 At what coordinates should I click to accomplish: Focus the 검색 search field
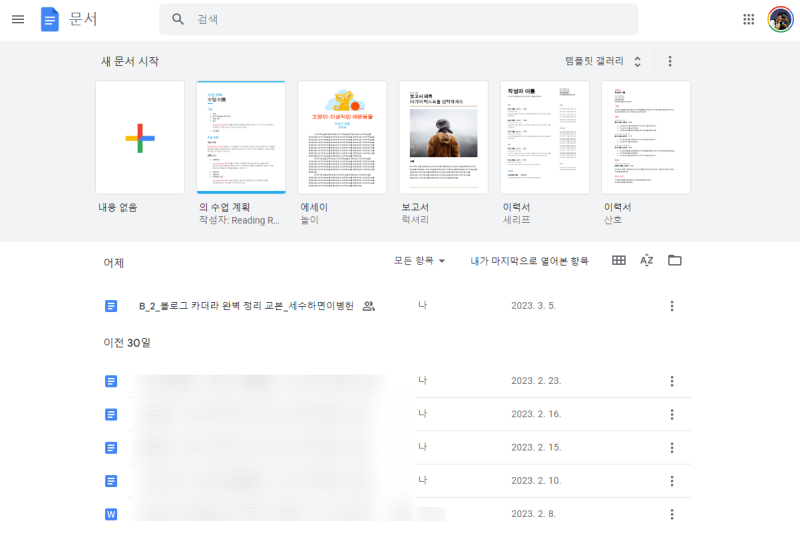click(x=398, y=19)
